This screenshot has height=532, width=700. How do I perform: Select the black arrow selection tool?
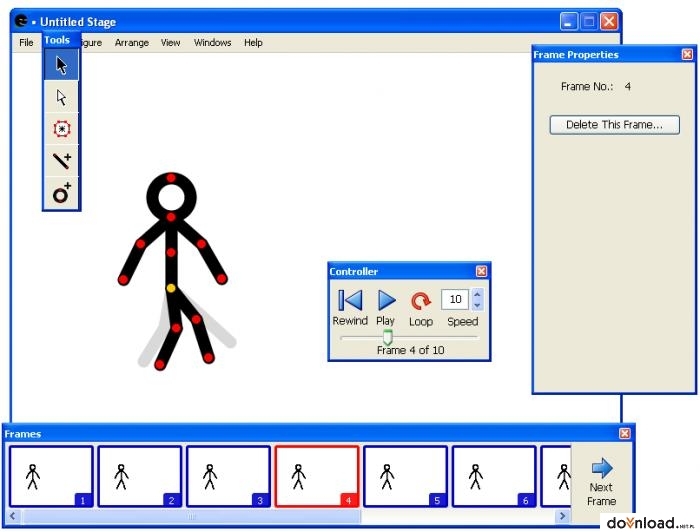click(x=62, y=65)
